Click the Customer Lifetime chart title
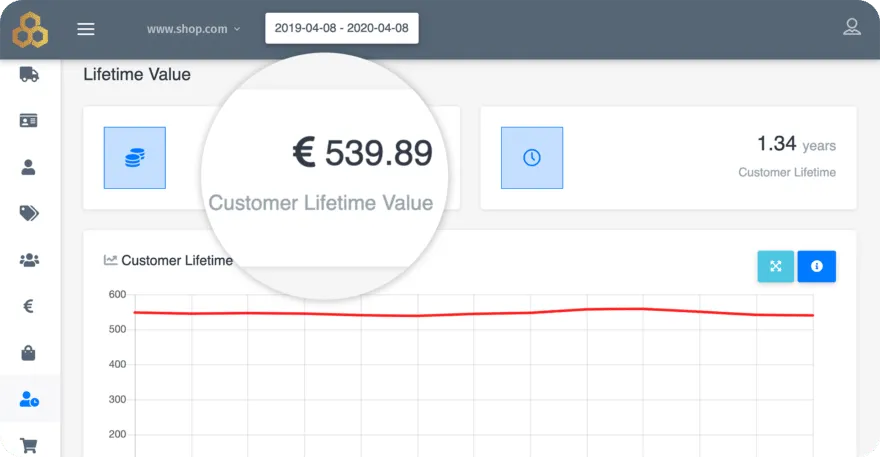Image resolution: width=880 pixels, height=457 pixels. pyautogui.click(x=177, y=261)
